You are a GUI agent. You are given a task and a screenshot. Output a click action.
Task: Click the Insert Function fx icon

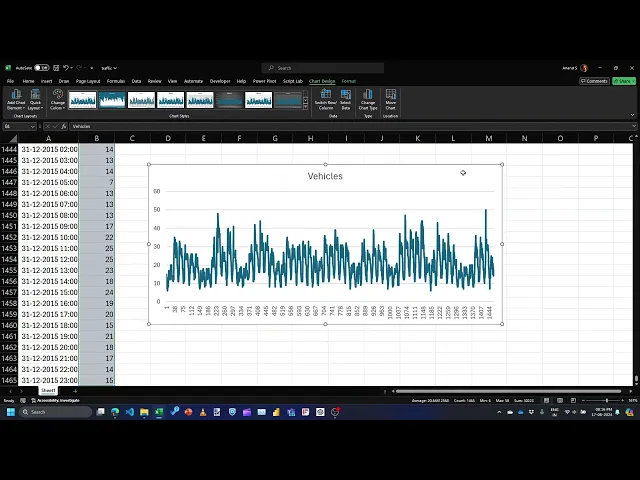(64, 127)
